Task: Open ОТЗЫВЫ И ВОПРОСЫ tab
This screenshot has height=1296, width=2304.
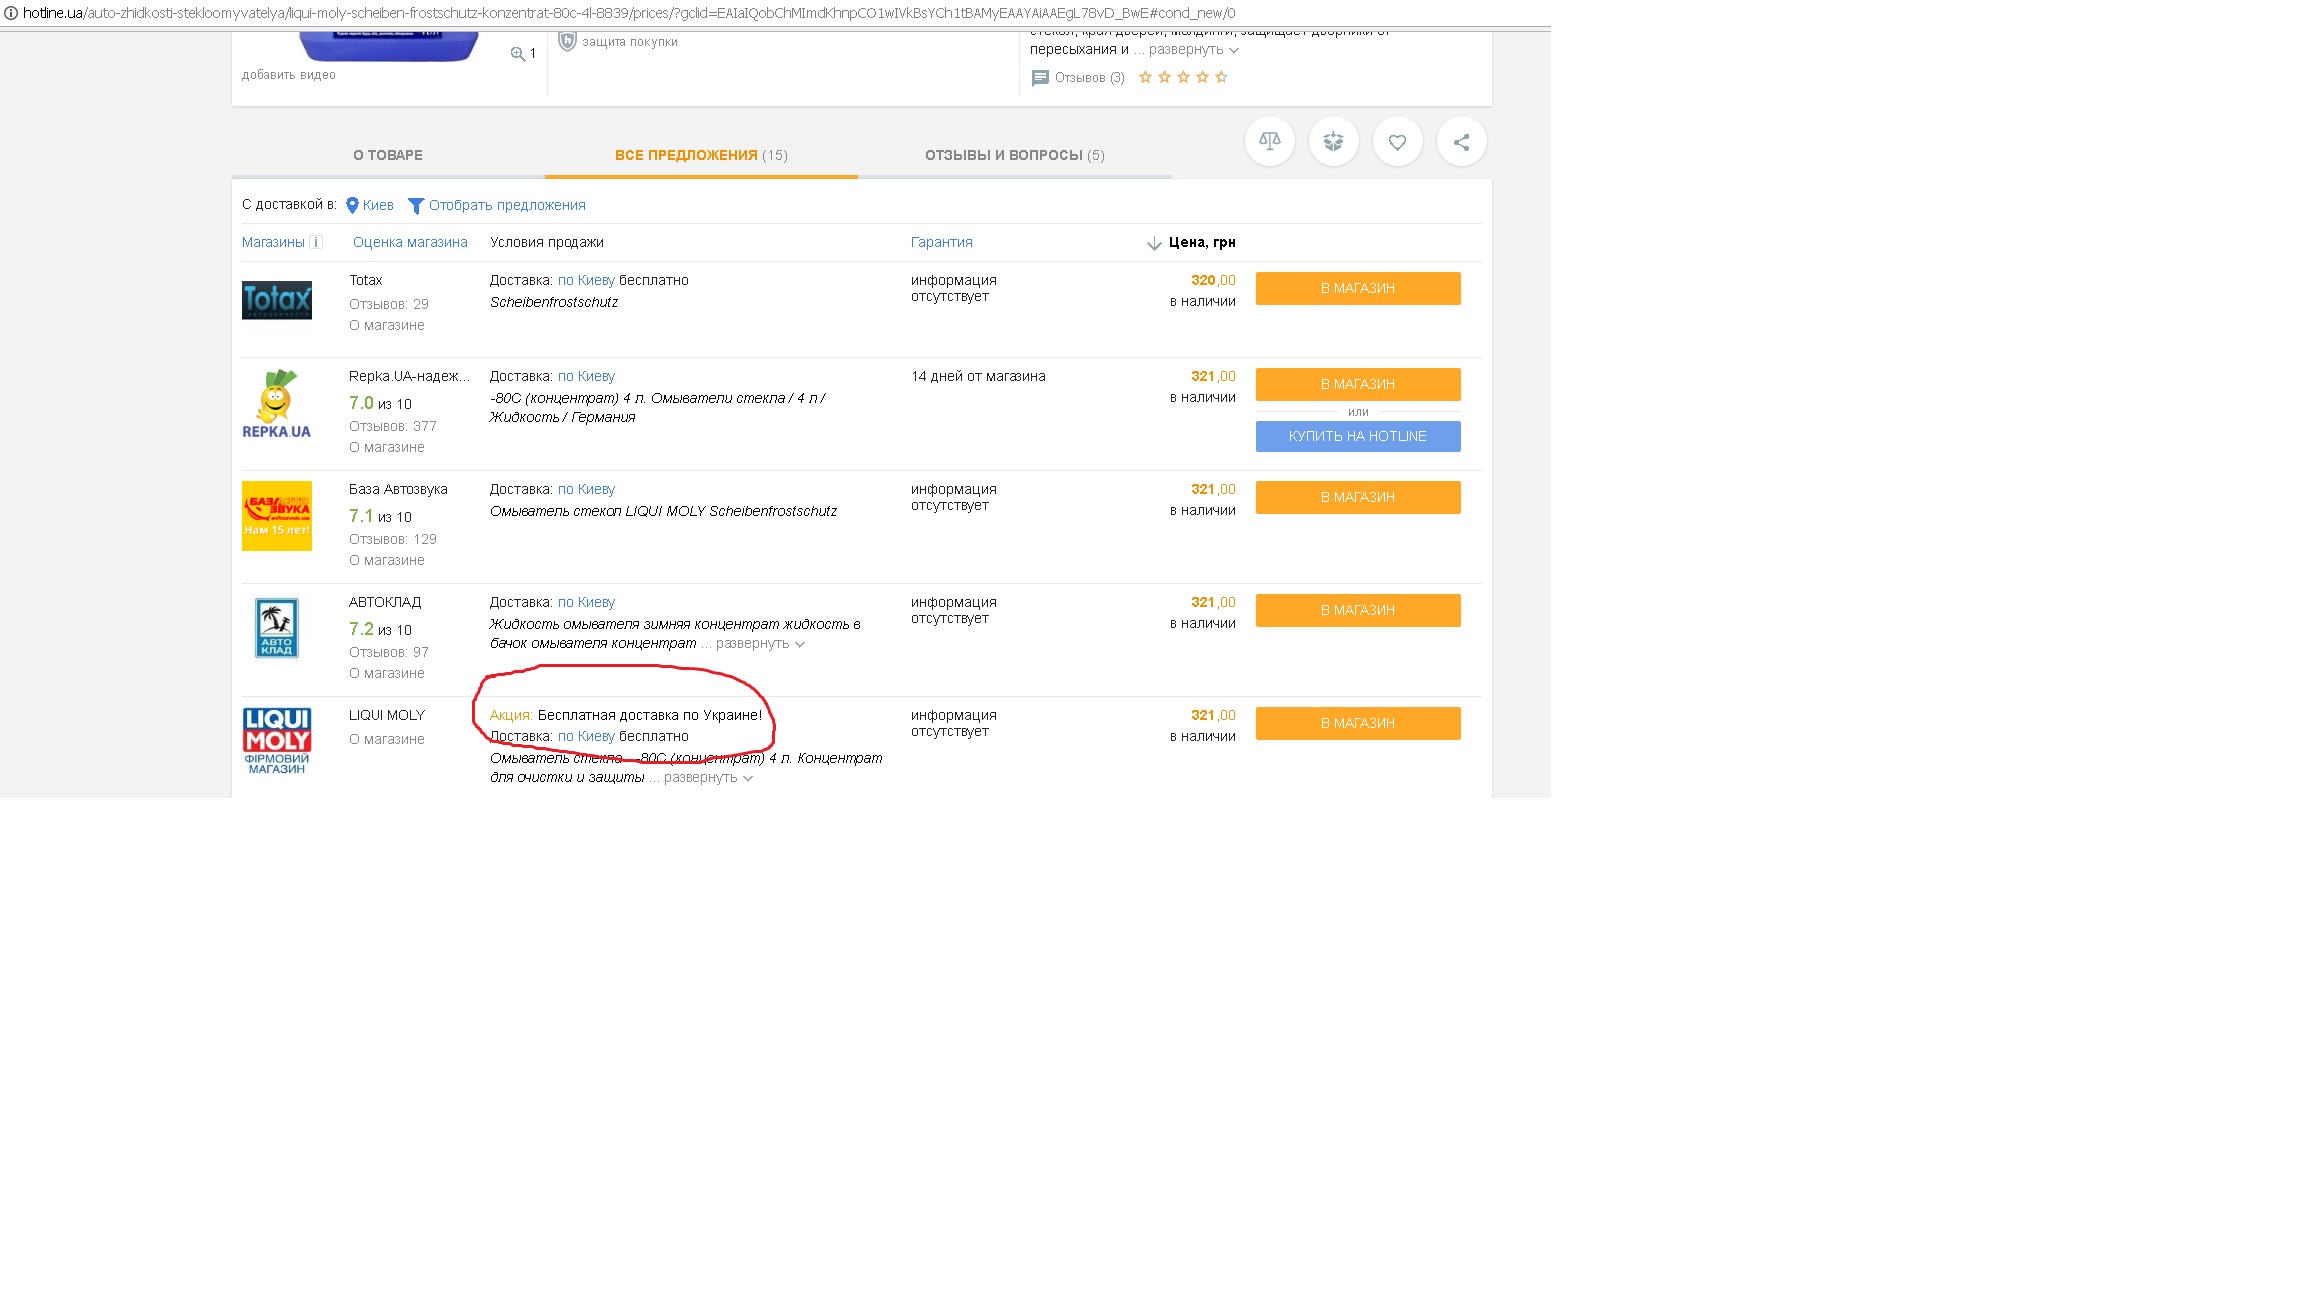Action: pos(1014,155)
